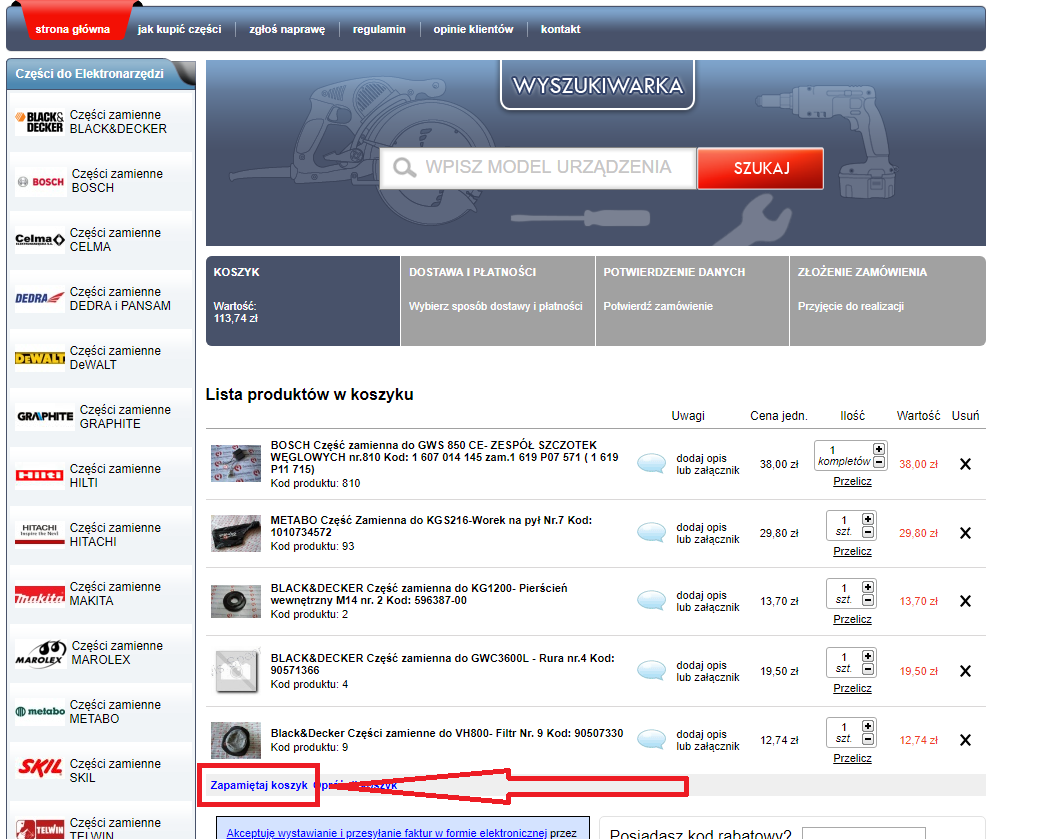Increase quantity of GWC3600L Rura item
The width and height of the screenshot is (1050, 839).
pos(868,656)
